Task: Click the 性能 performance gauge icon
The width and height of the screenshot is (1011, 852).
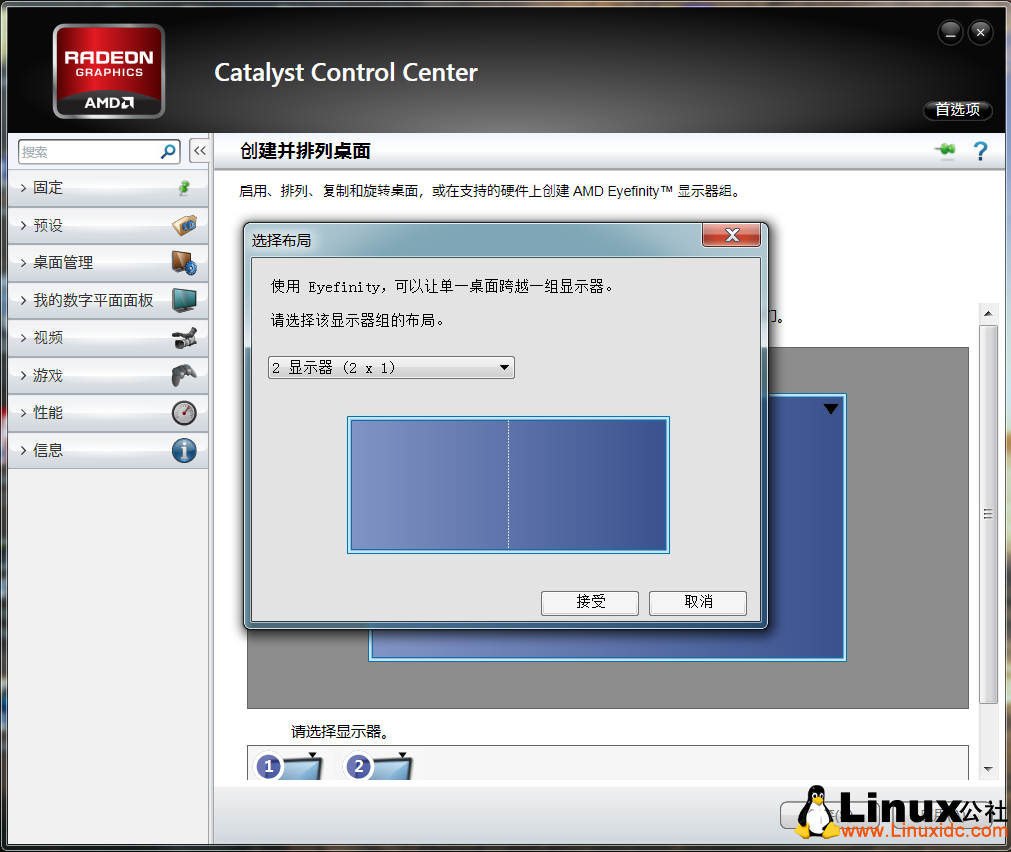Action: (x=184, y=413)
